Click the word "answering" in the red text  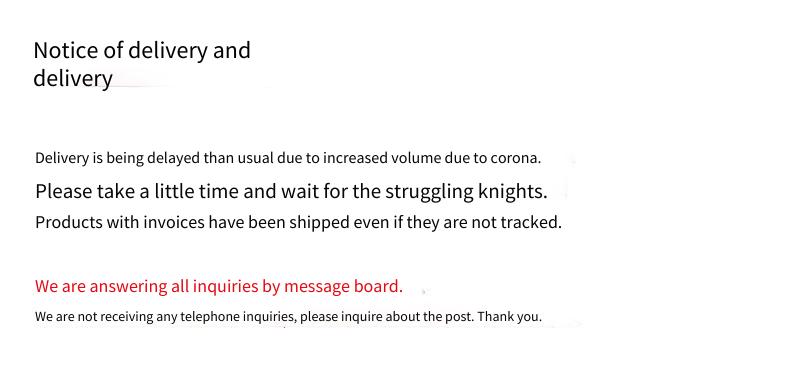(x=126, y=286)
